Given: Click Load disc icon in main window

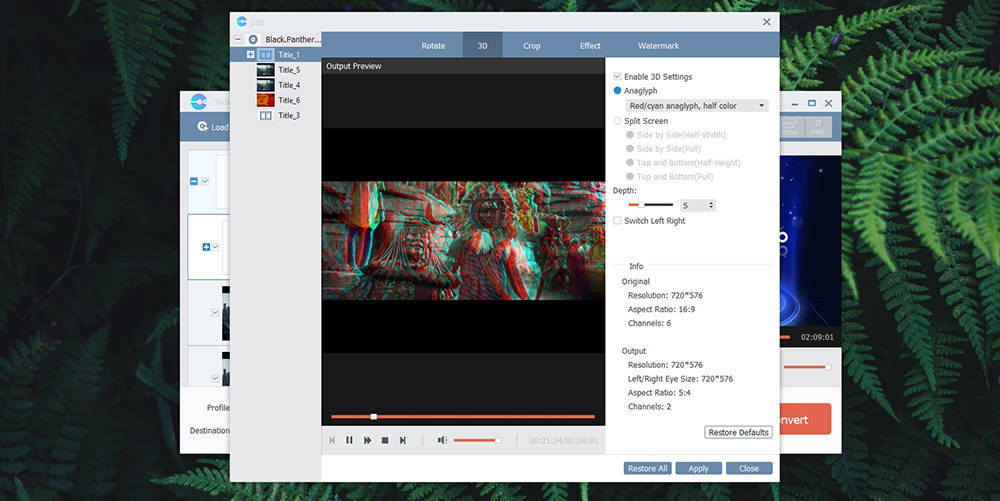Looking at the screenshot, I should coord(203,127).
